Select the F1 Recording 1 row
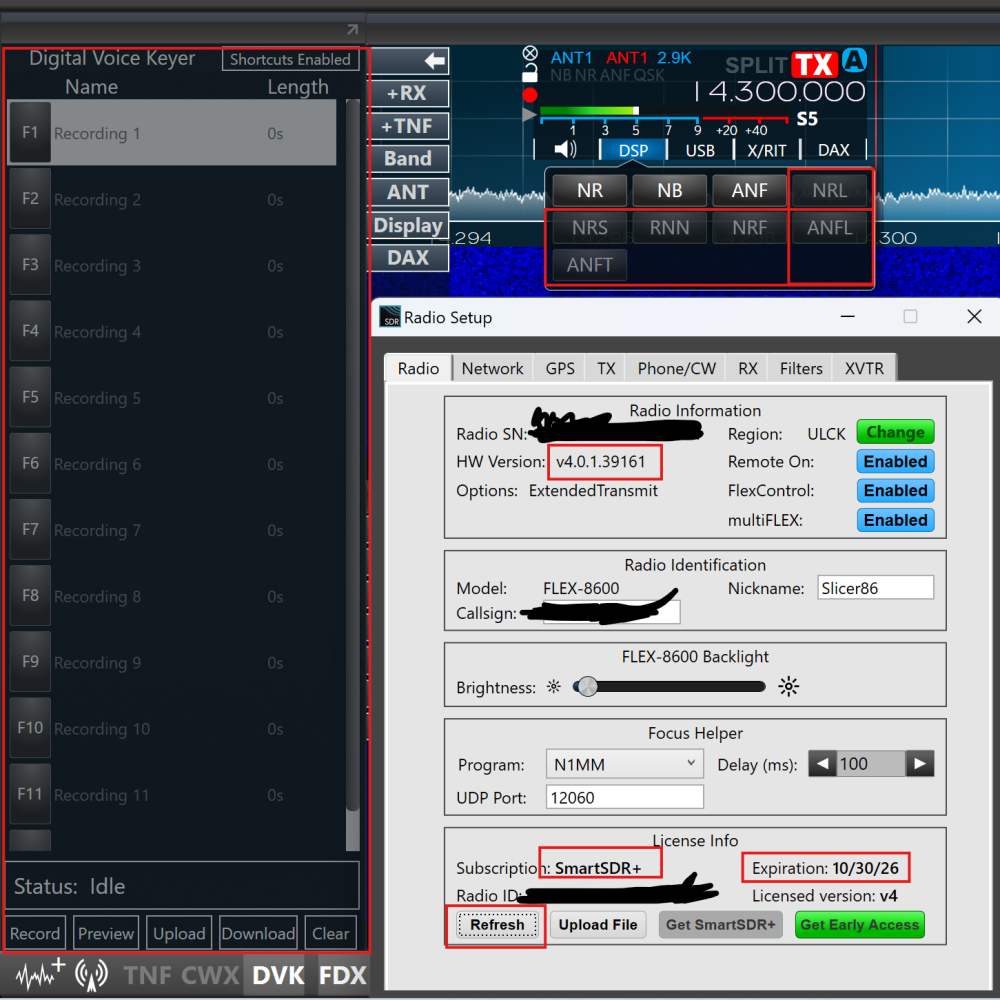1000x1000 pixels. 172,133
